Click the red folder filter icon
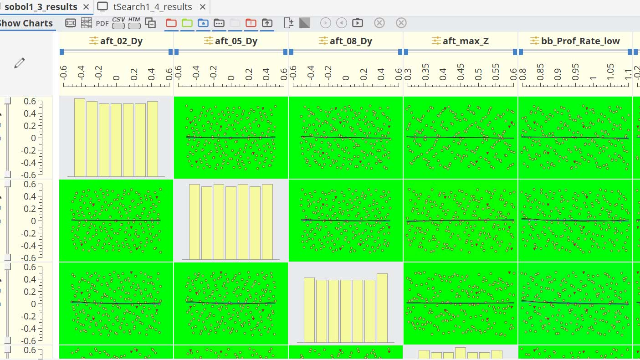 pos(171,23)
